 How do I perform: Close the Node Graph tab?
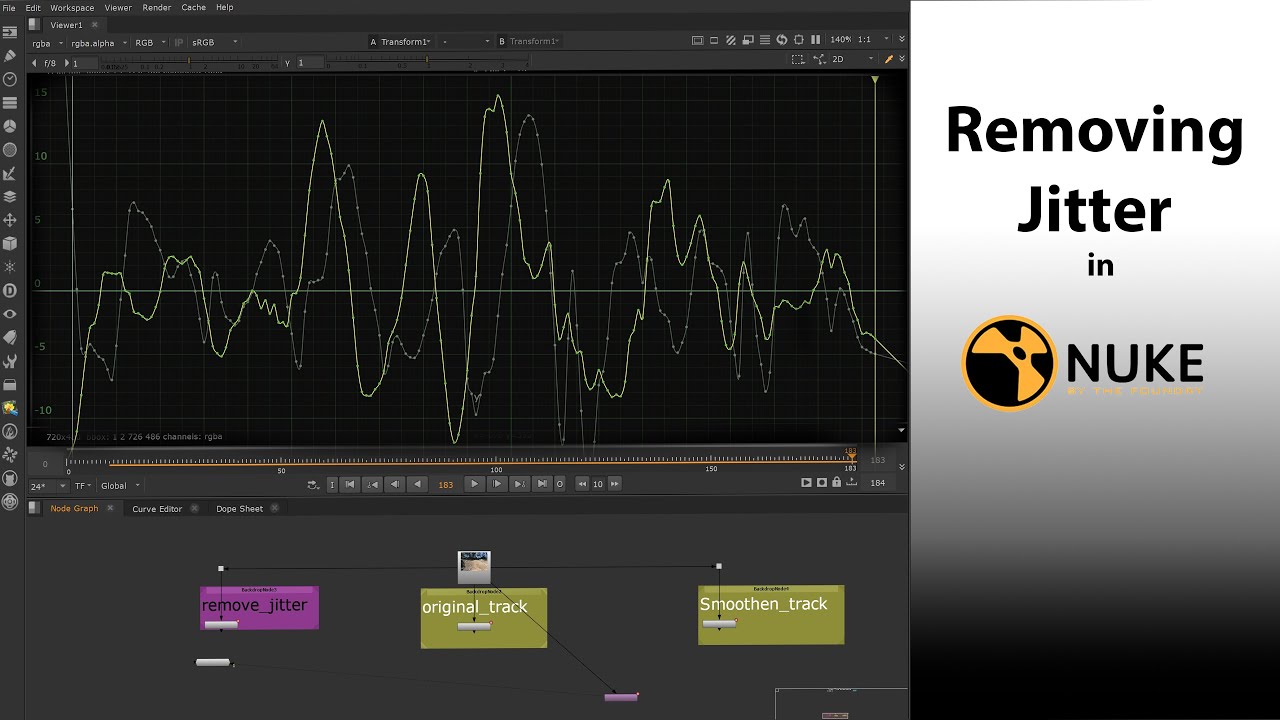pyautogui.click(x=110, y=508)
